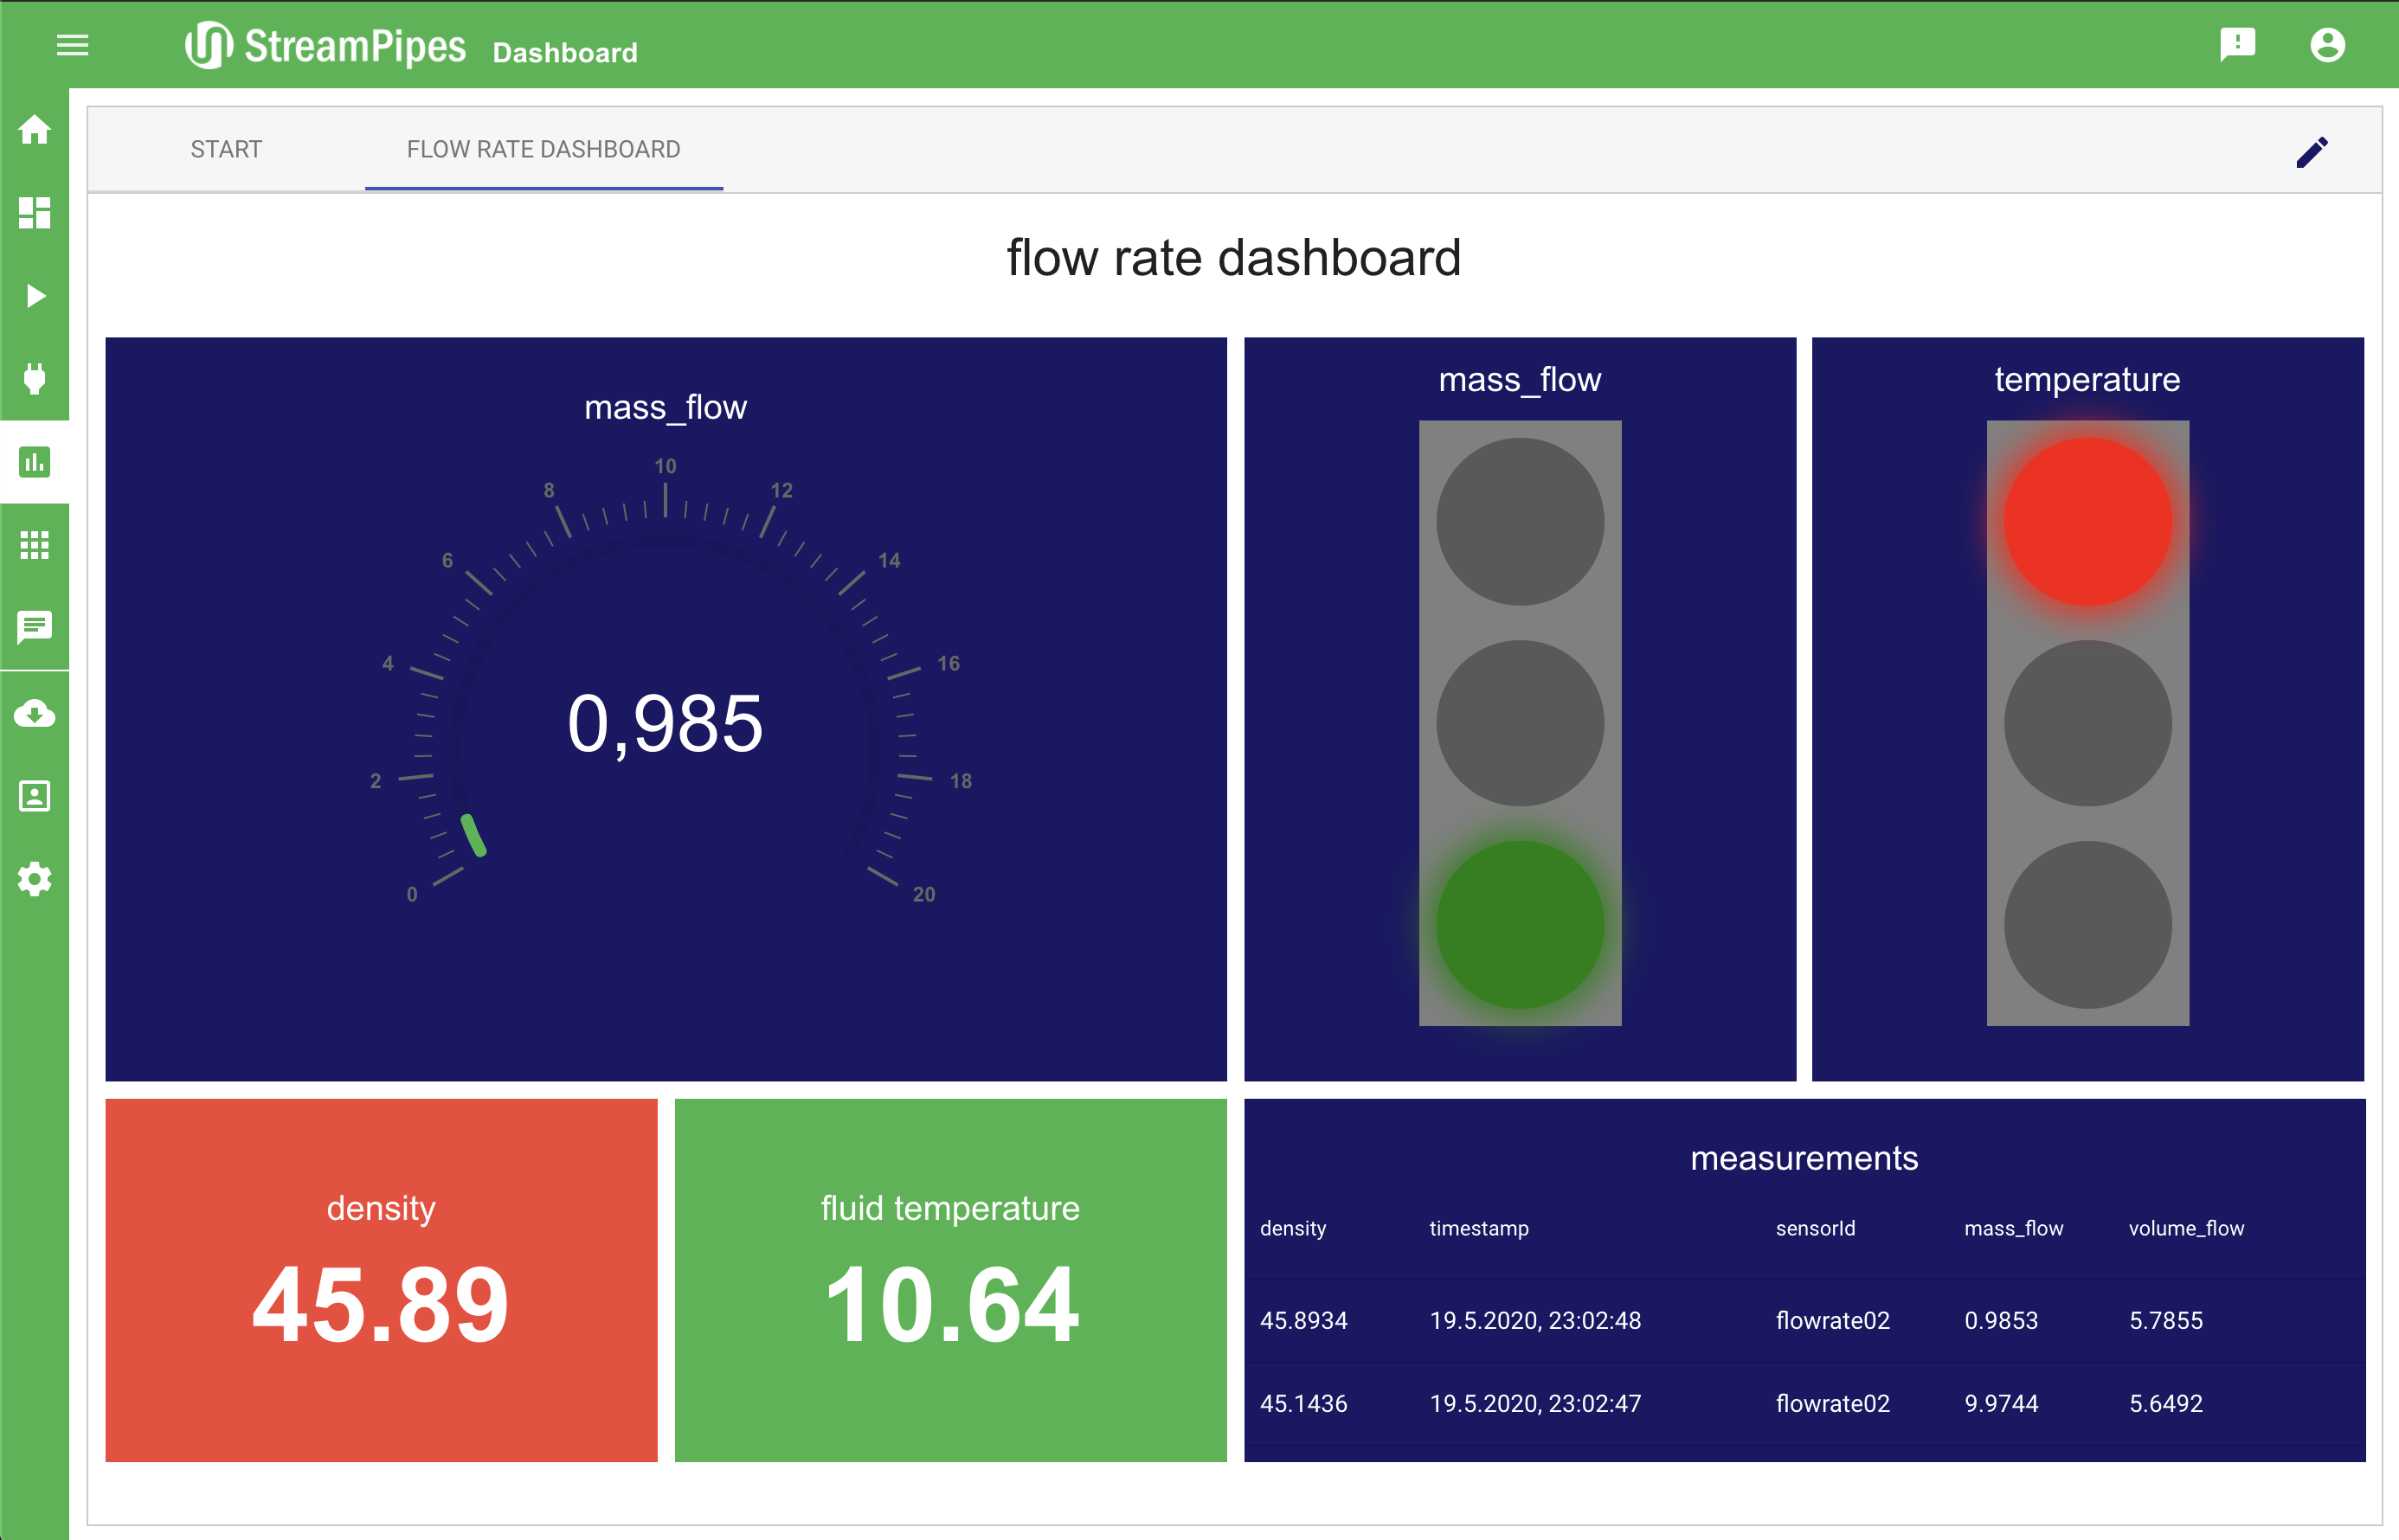Click the Pipelines play icon
This screenshot has width=2399, height=1540.
tap(35, 296)
